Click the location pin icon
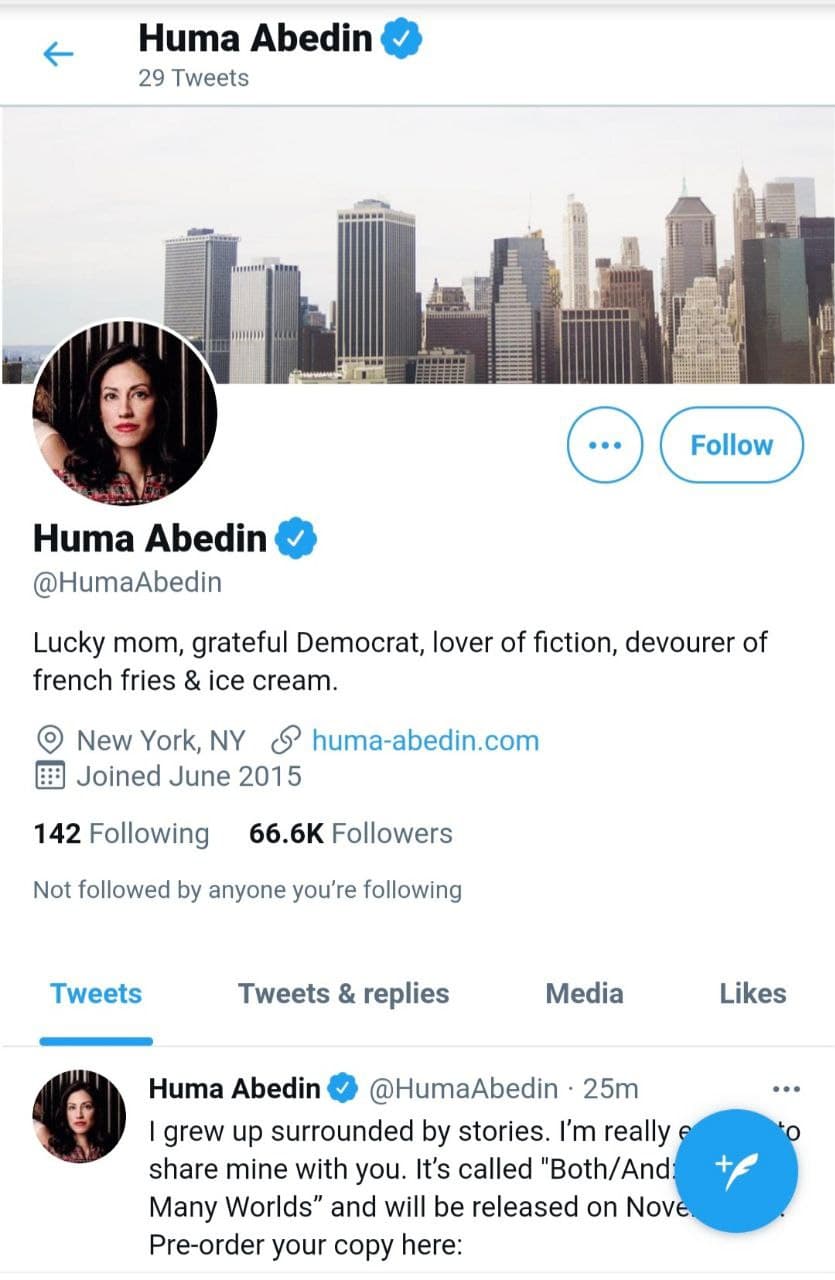The height and width of the screenshot is (1280, 835). click(x=49, y=741)
